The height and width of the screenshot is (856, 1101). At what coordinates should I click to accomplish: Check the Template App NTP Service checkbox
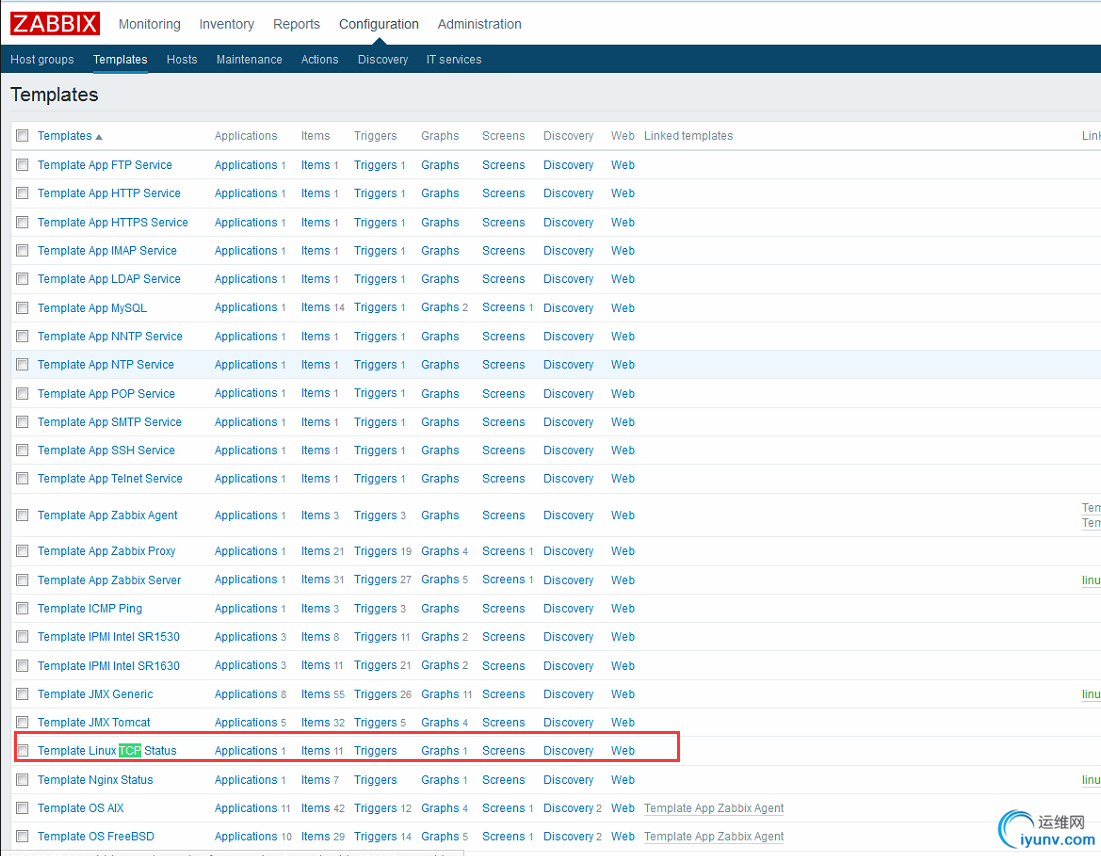click(22, 364)
